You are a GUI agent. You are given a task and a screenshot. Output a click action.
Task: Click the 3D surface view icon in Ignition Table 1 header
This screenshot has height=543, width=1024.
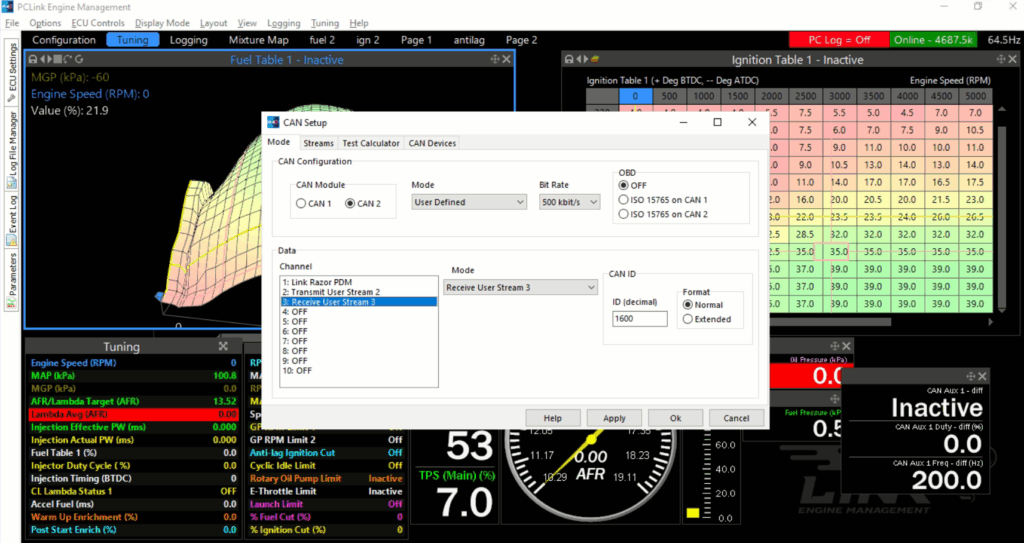(x=595, y=59)
